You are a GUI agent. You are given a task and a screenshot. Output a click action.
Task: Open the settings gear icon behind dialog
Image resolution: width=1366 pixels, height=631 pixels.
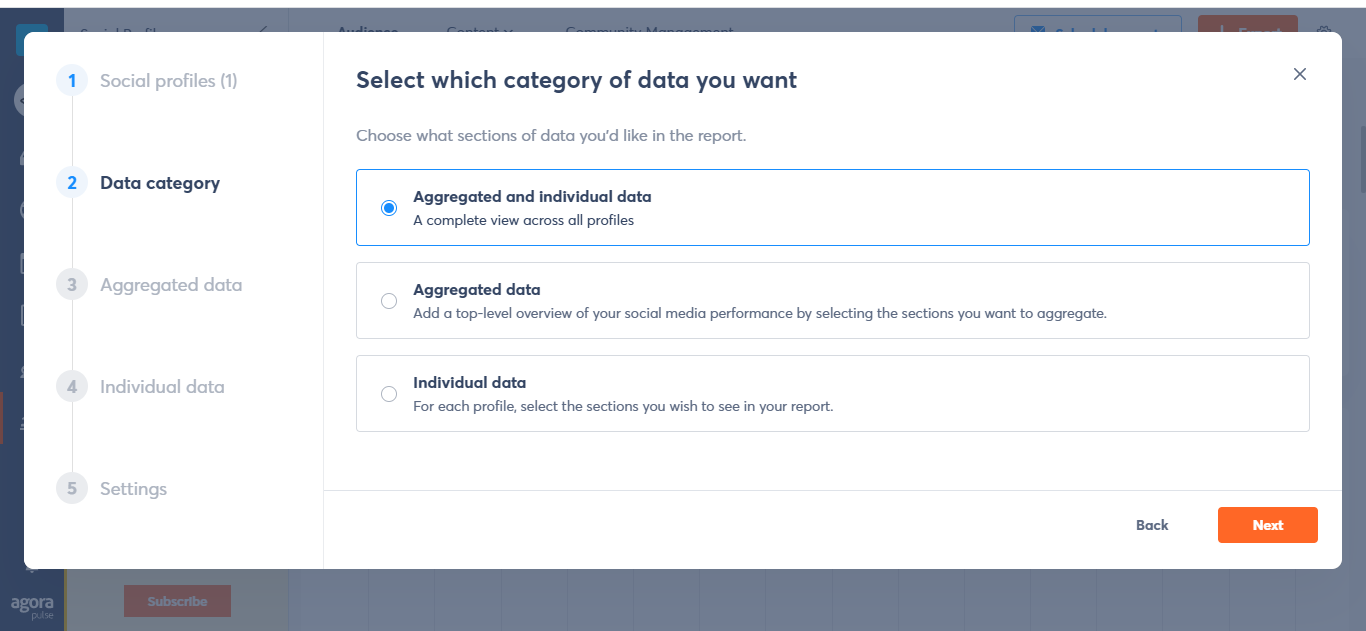tap(1324, 30)
